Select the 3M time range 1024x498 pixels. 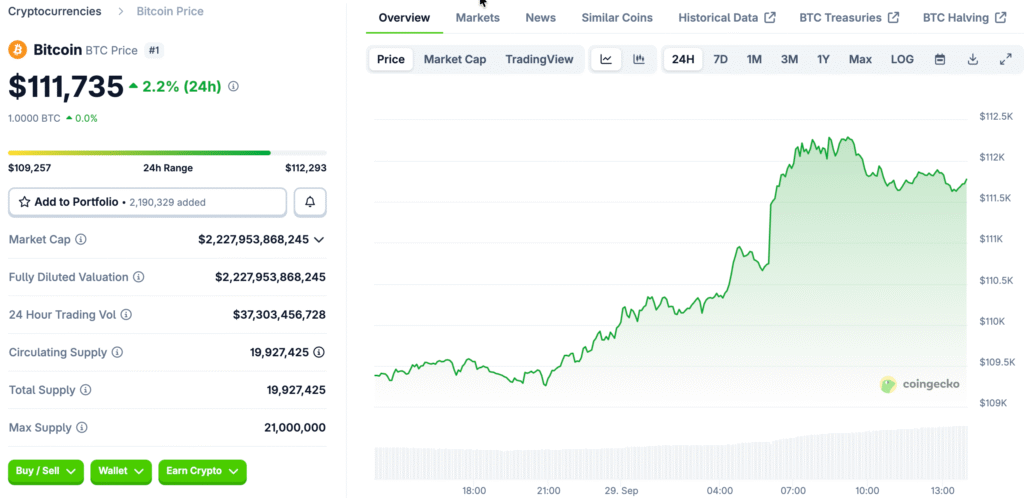click(x=790, y=59)
